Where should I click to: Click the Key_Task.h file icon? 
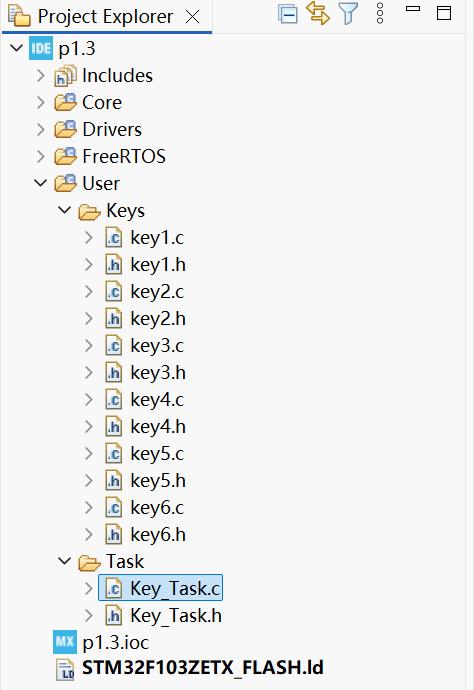click(114, 615)
